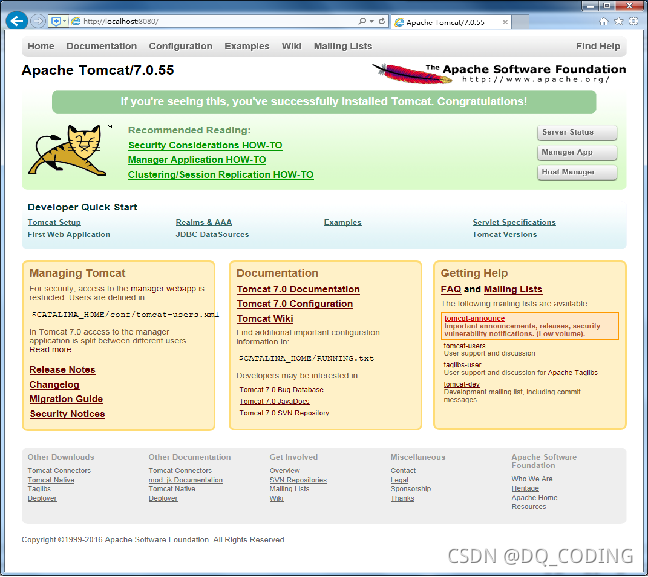Open Legal link under Miscellaneous
The height and width of the screenshot is (577, 648).
point(399,480)
